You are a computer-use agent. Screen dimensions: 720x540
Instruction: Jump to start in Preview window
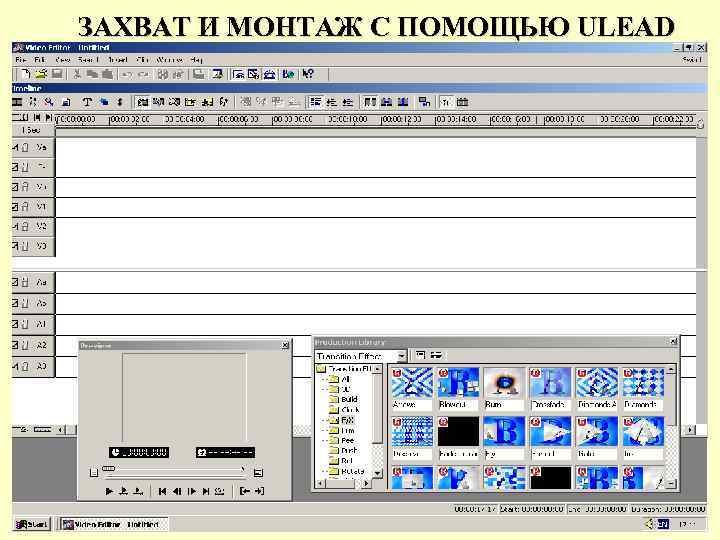click(162, 491)
